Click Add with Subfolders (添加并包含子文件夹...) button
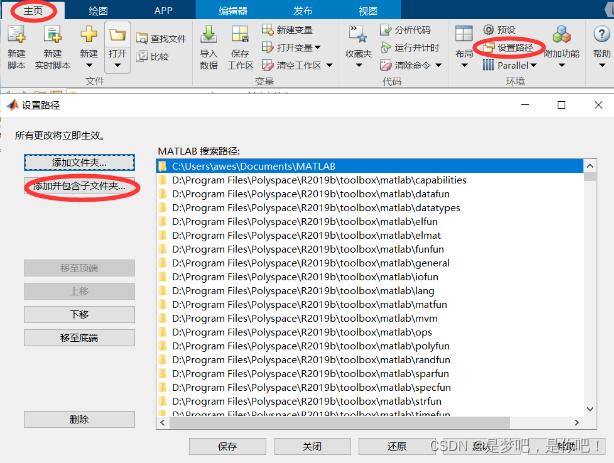Screen dimensions: 614x463 [79, 186]
